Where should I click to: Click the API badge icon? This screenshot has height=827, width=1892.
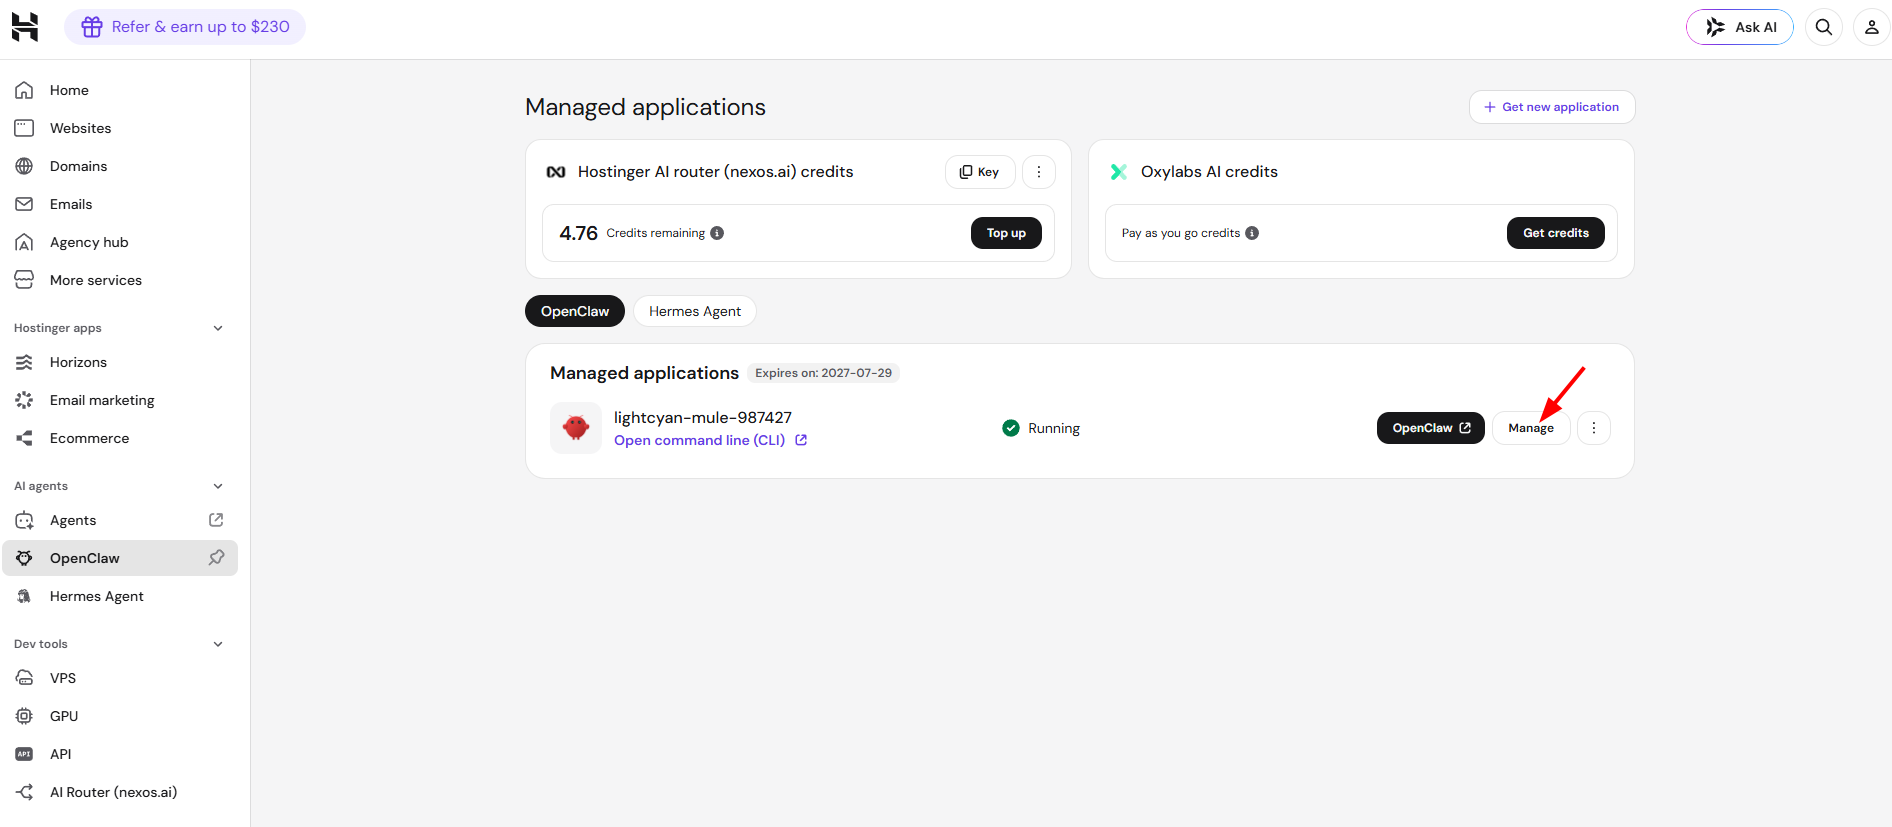(25, 754)
